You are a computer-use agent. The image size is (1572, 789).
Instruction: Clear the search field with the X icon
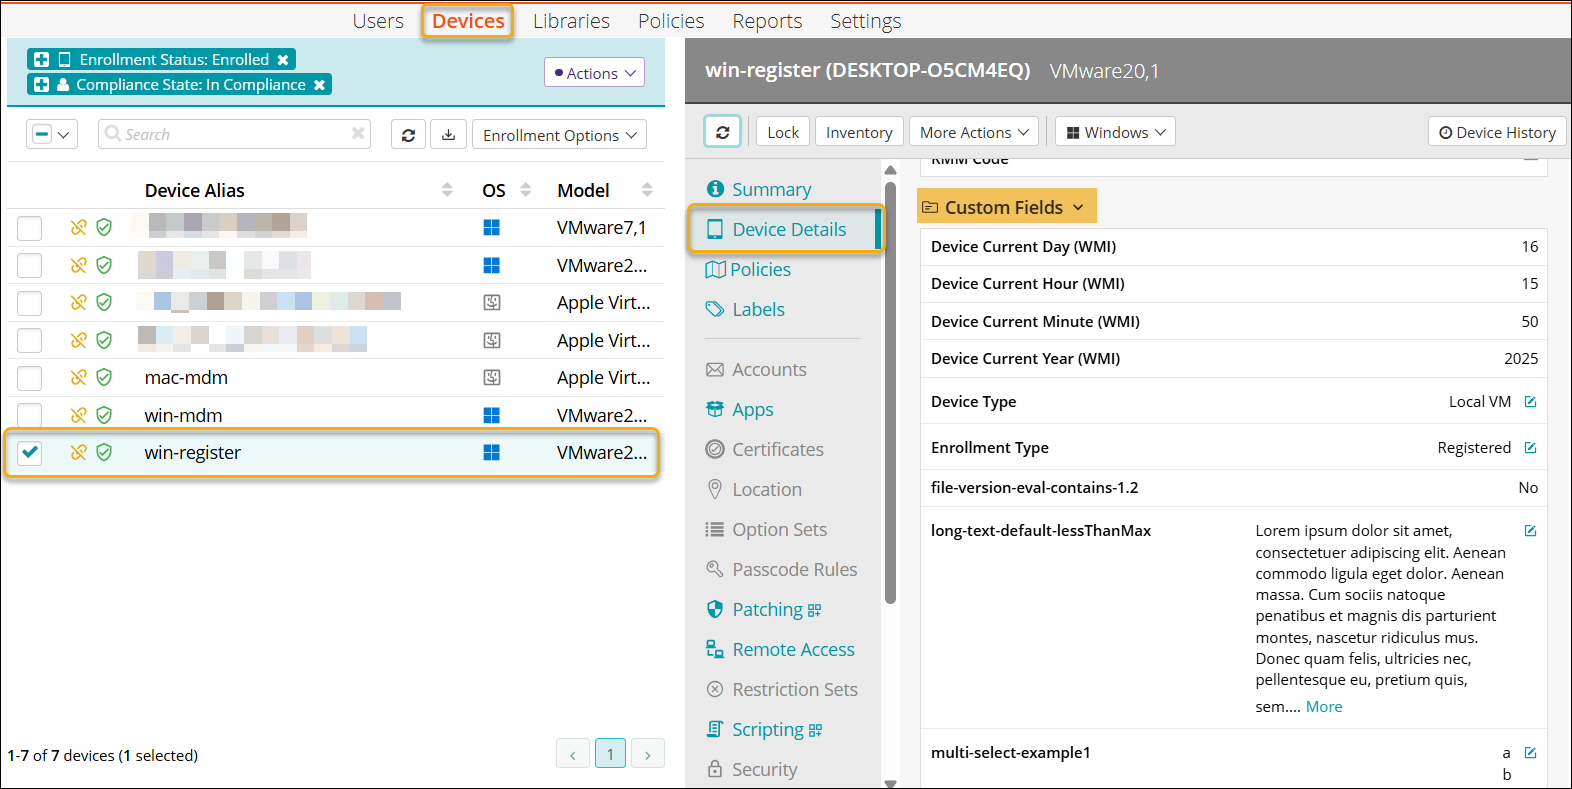click(x=358, y=134)
